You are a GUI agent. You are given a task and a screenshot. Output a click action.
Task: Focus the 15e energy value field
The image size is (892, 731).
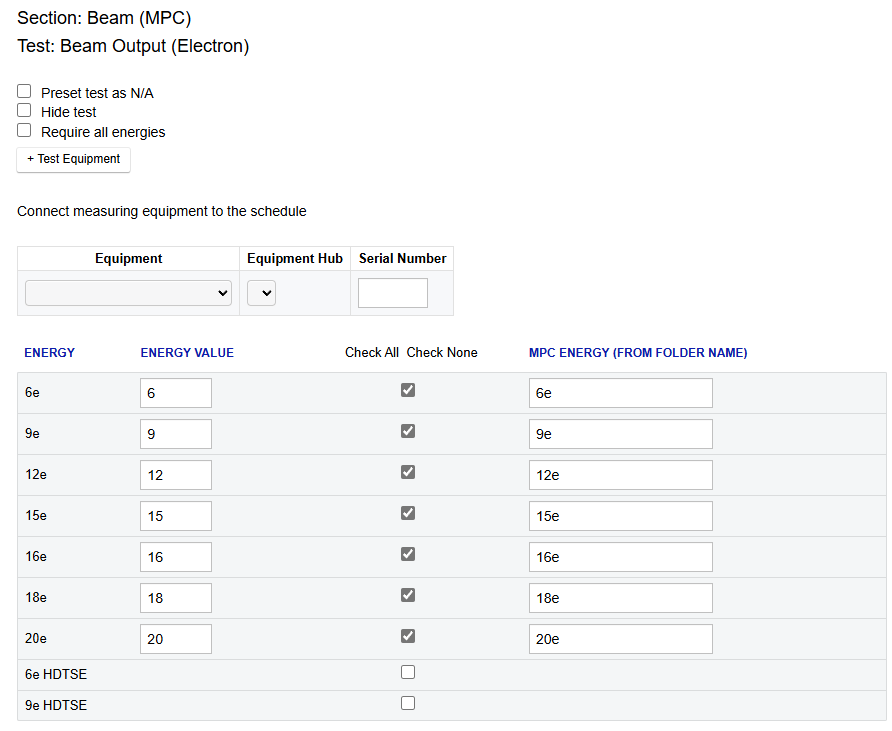176,516
